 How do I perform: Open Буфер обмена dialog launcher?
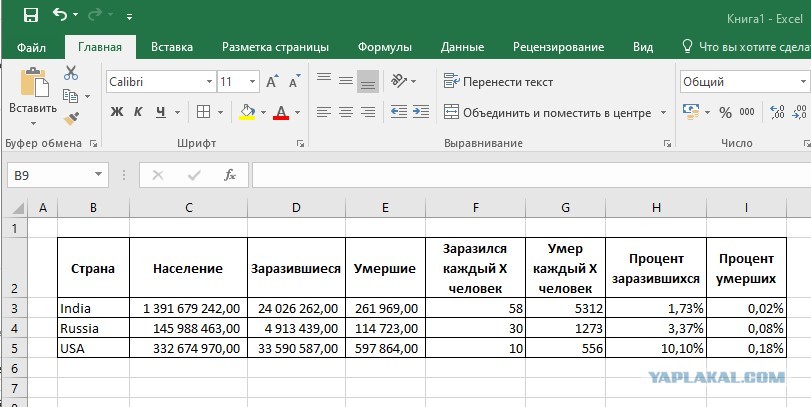(93, 144)
